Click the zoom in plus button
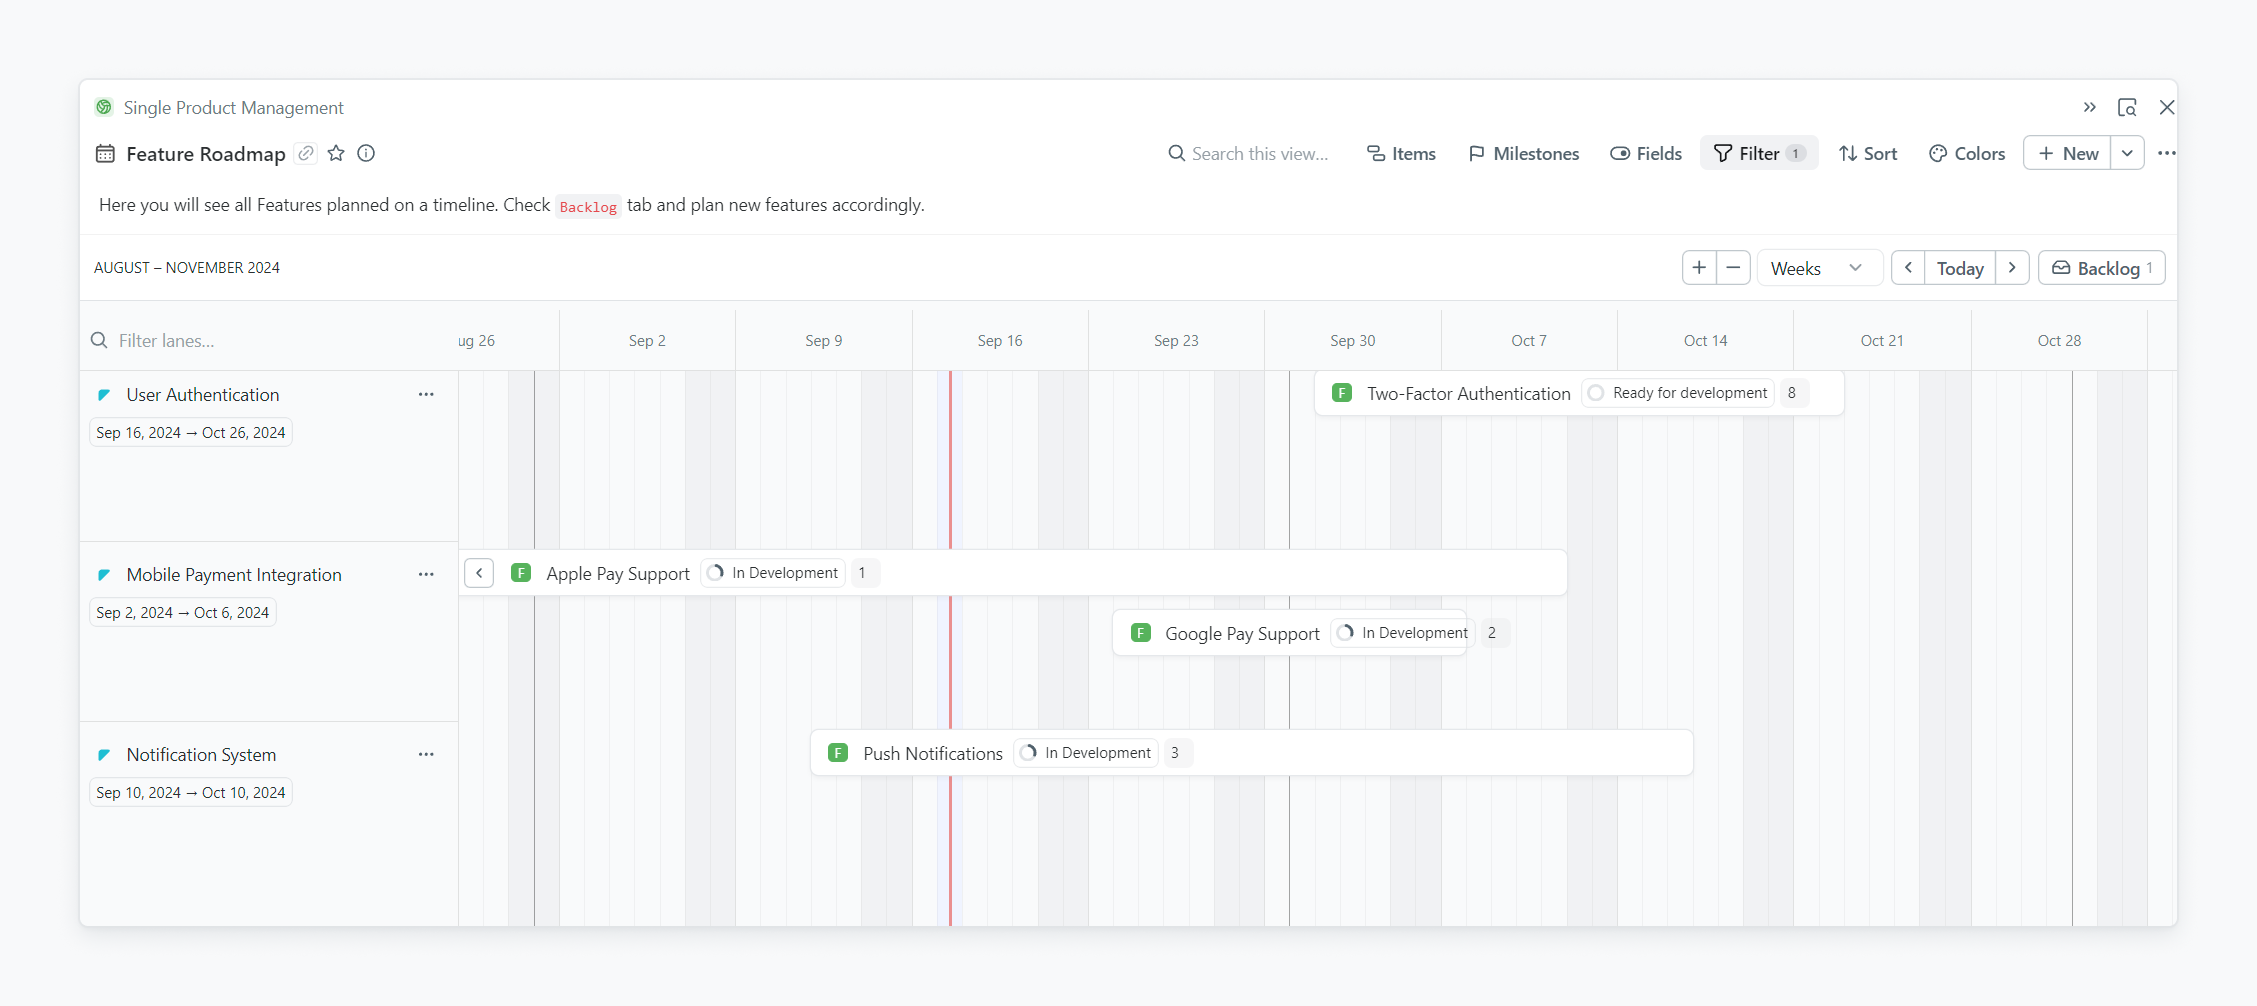The width and height of the screenshot is (2257, 1006). coord(1699,268)
